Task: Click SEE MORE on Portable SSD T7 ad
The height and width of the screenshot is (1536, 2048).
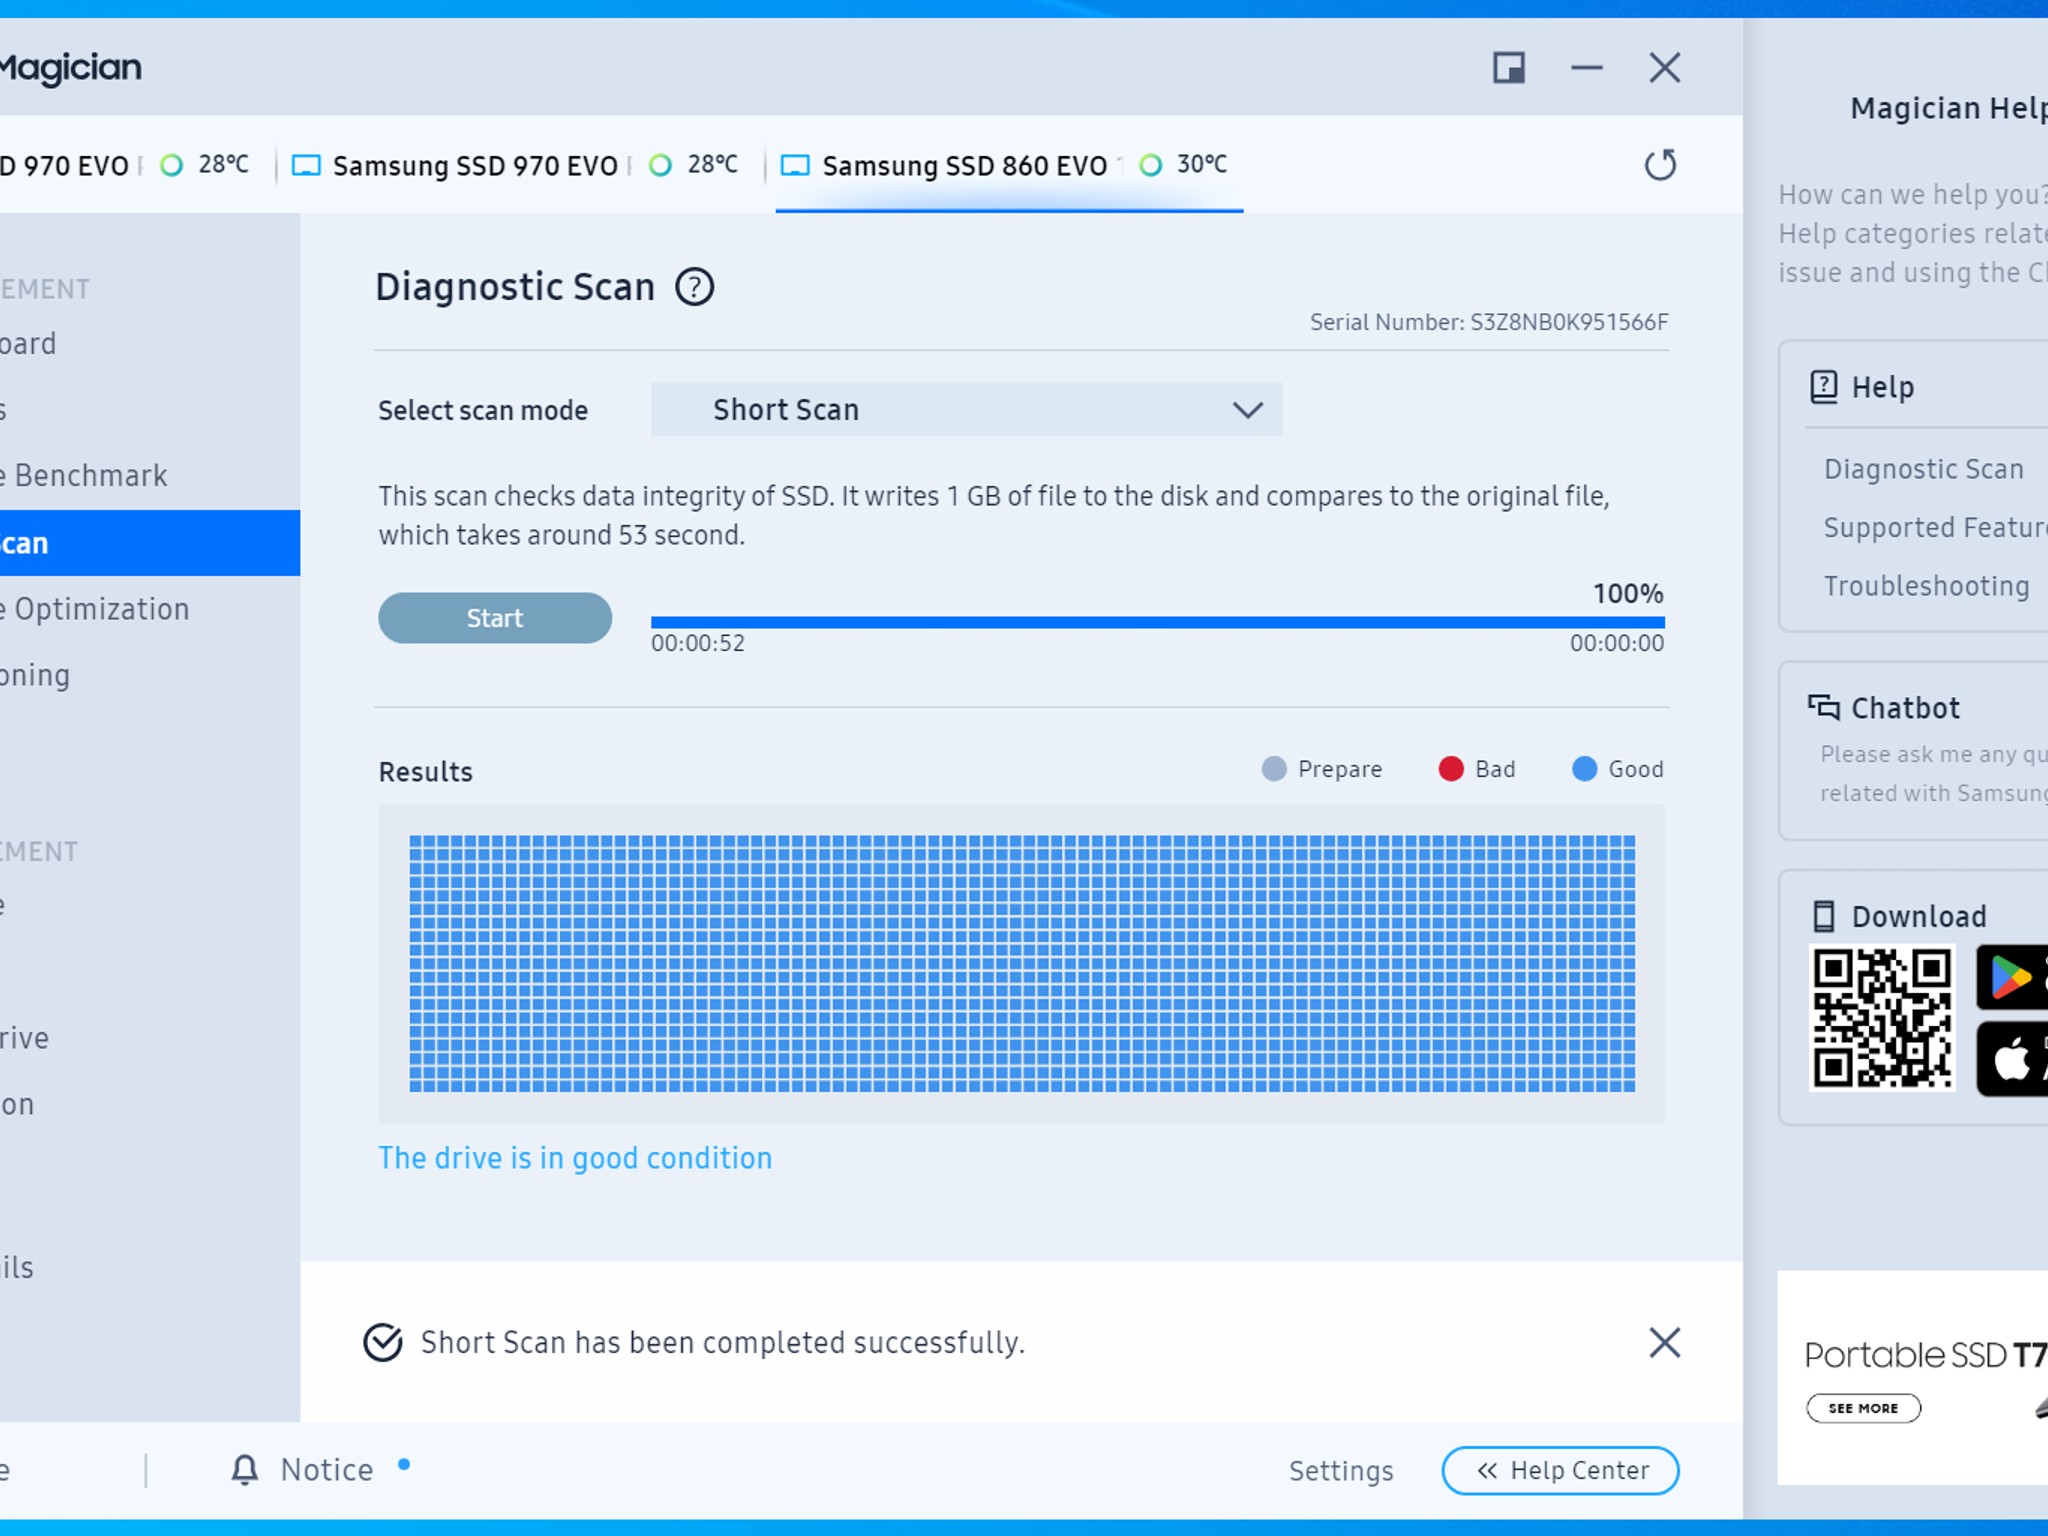Action: click(x=1864, y=1407)
